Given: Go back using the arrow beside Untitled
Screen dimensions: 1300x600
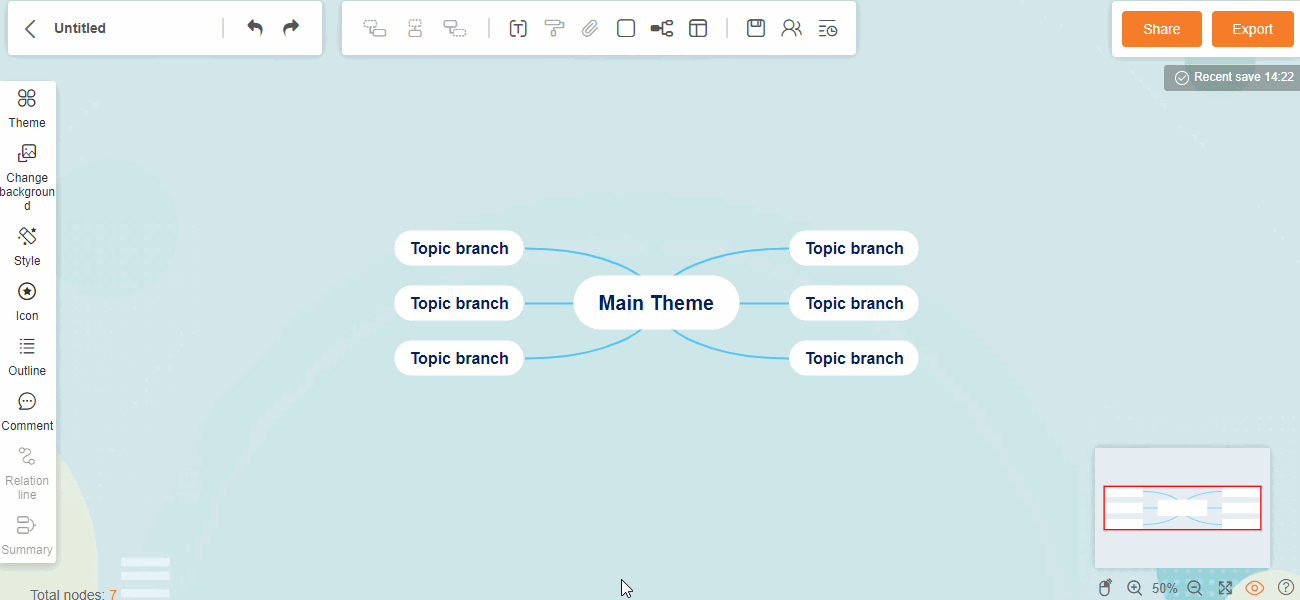Looking at the screenshot, I should click(30, 28).
